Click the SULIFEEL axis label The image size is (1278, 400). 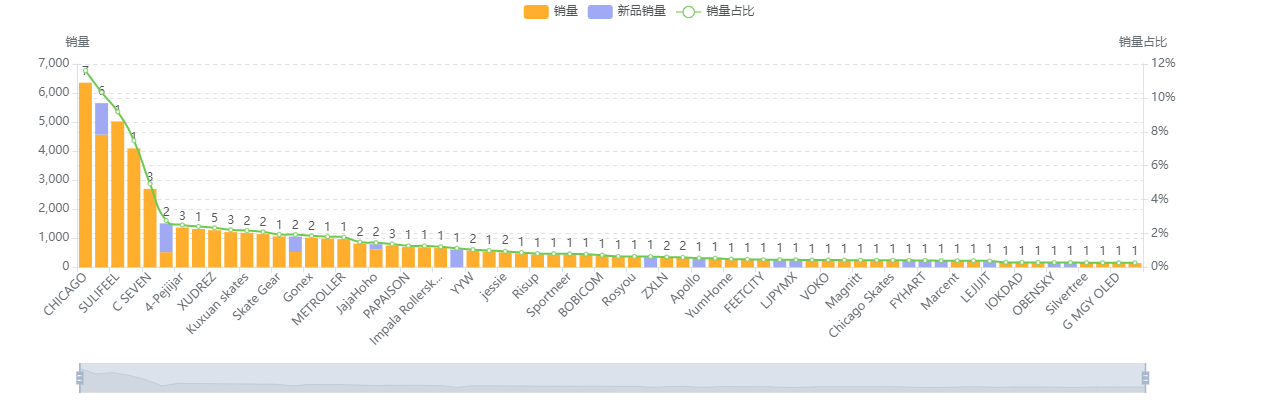click(100, 291)
